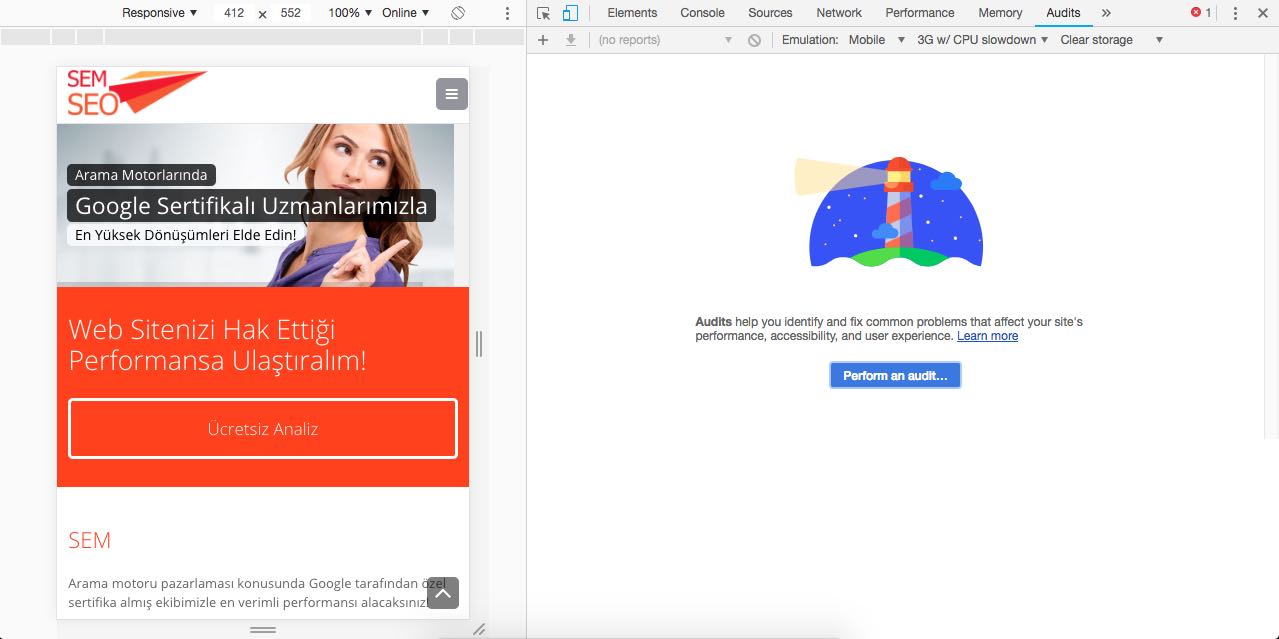Image resolution: width=1279 pixels, height=639 pixels.
Task: Click the viewport width input field
Action: tap(234, 13)
